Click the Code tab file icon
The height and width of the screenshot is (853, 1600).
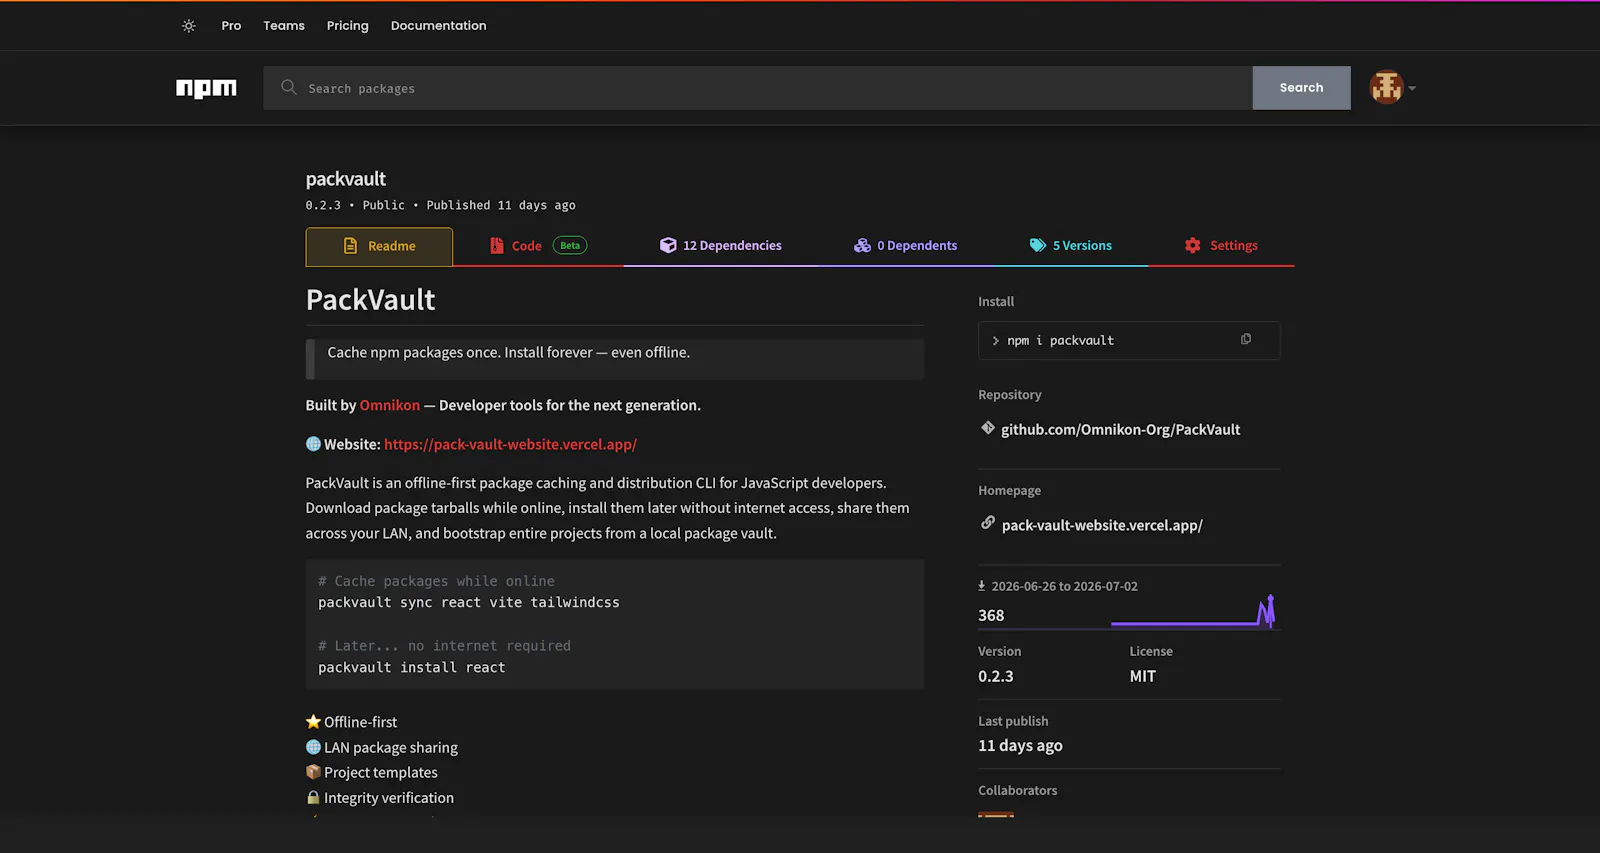pyautogui.click(x=497, y=245)
